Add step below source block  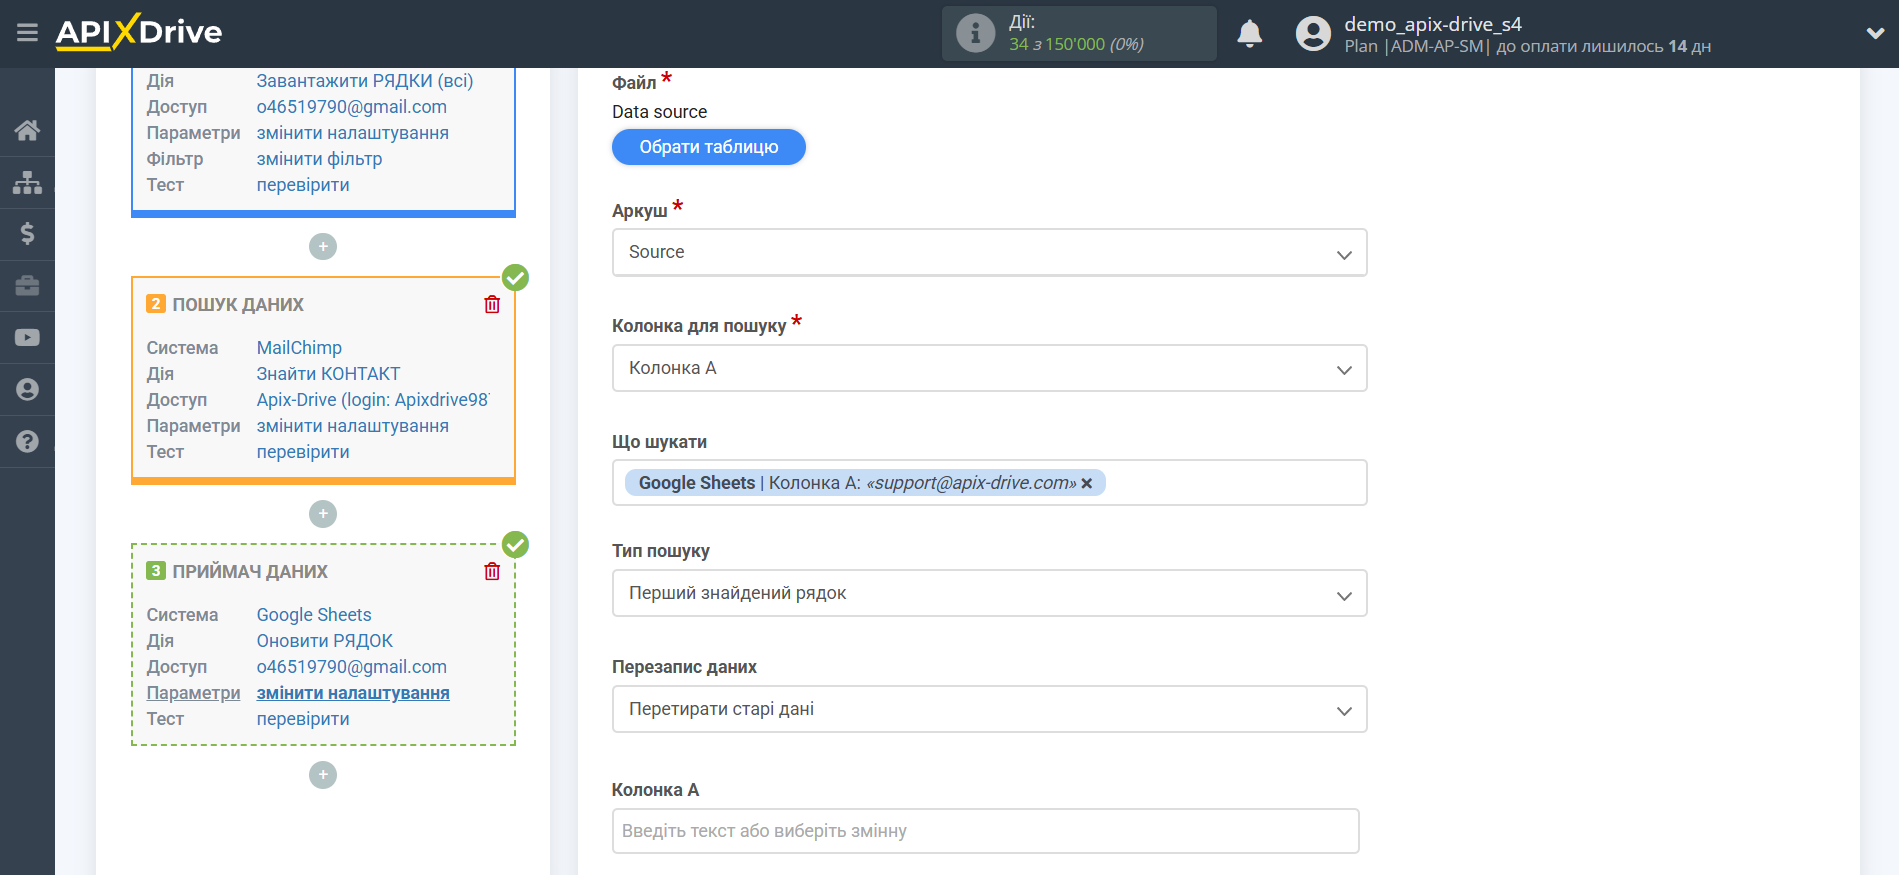click(x=323, y=246)
